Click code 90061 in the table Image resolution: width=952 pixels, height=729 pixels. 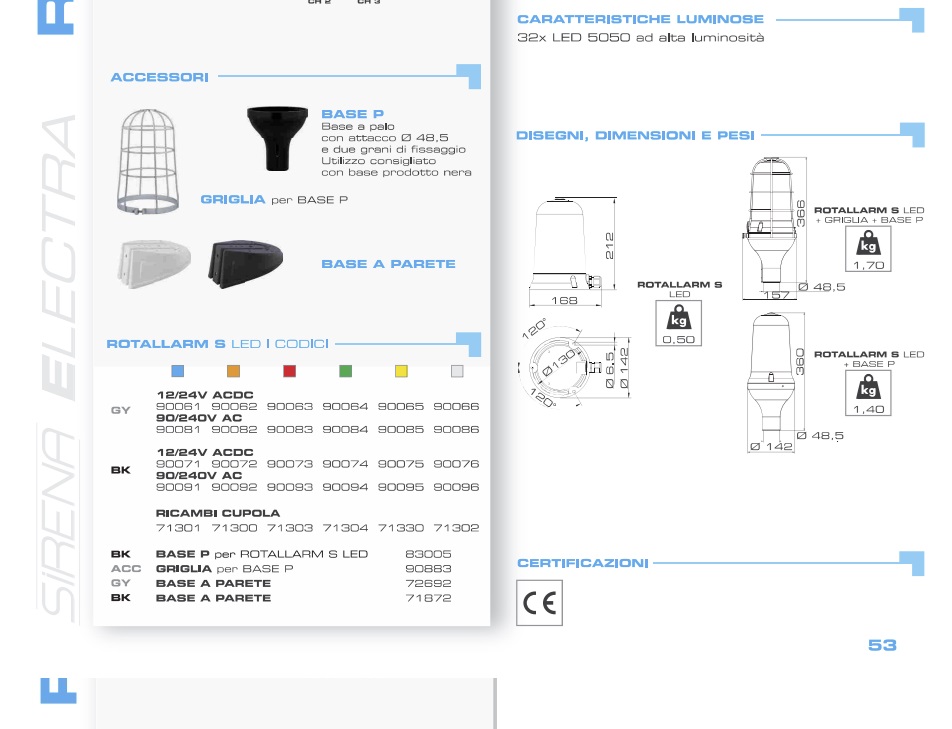tap(178, 406)
